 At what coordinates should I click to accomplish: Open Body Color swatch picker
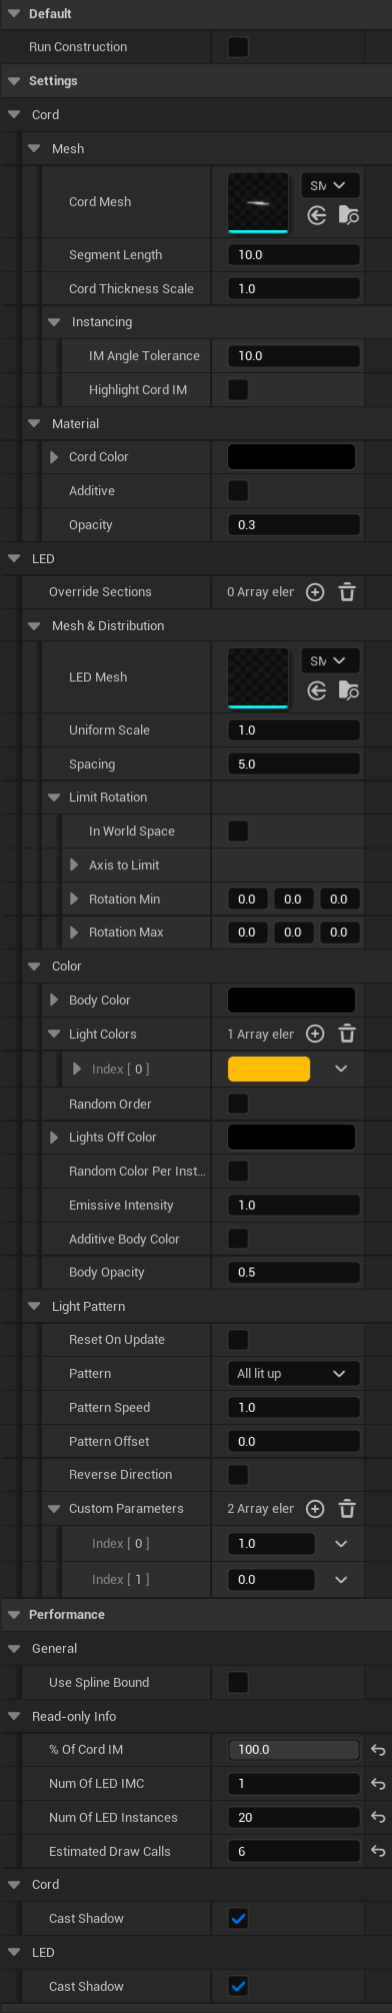[292, 1000]
